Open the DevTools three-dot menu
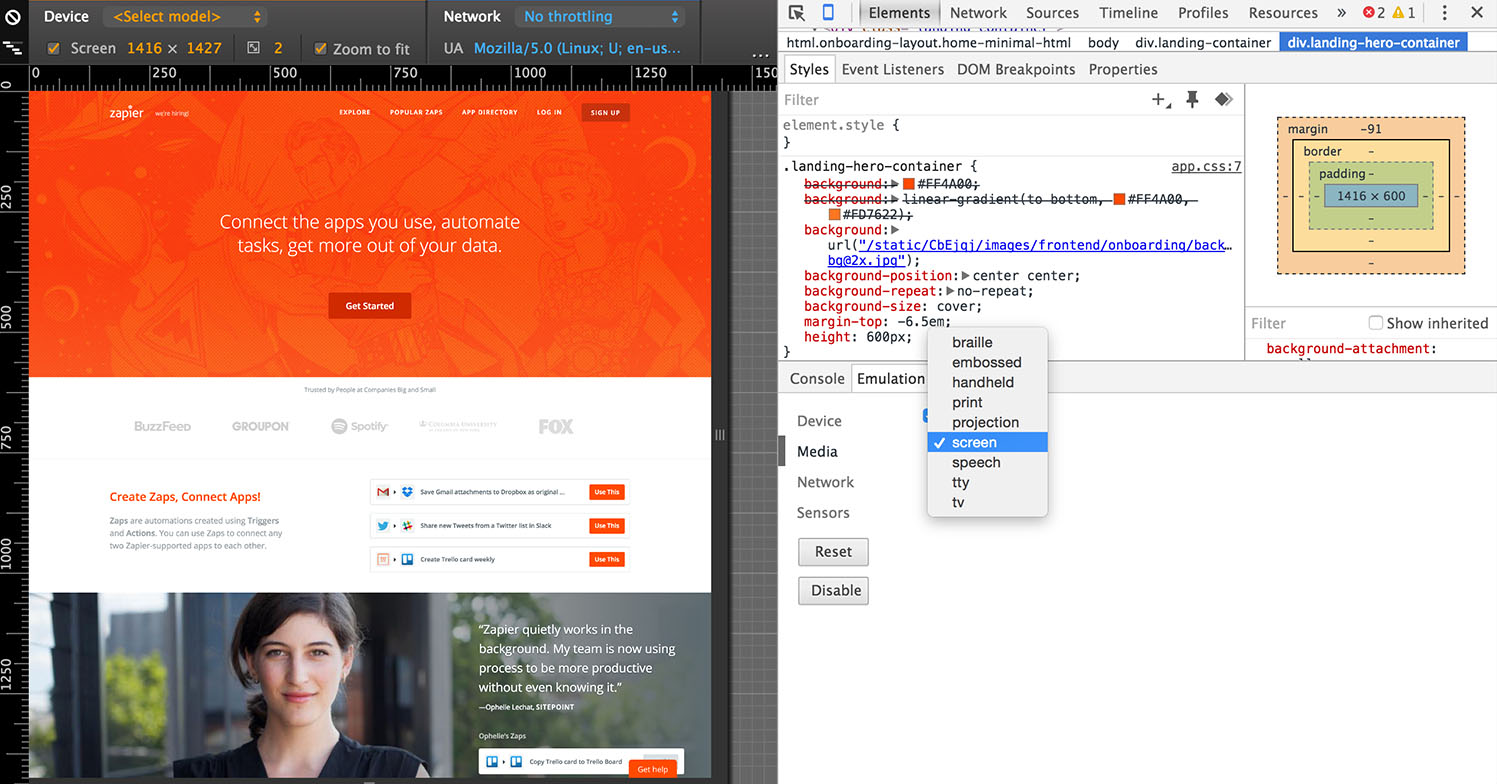The width and height of the screenshot is (1497, 784). click(x=1445, y=12)
